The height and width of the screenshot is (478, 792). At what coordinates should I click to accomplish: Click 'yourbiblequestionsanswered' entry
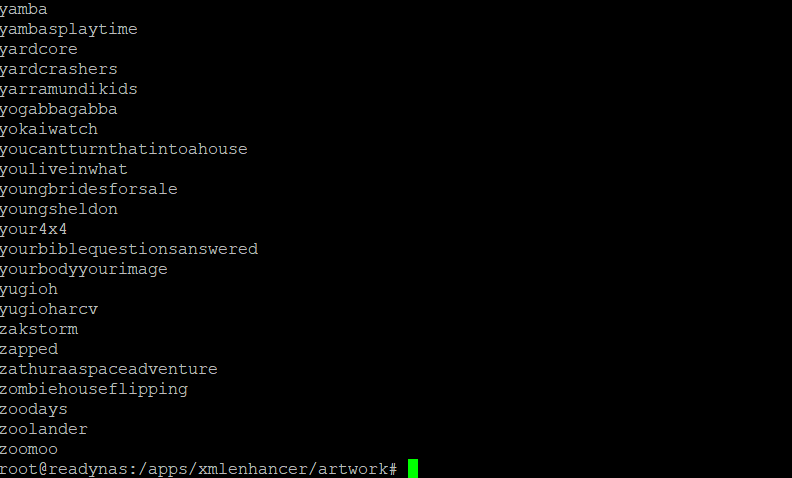click(x=128, y=249)
